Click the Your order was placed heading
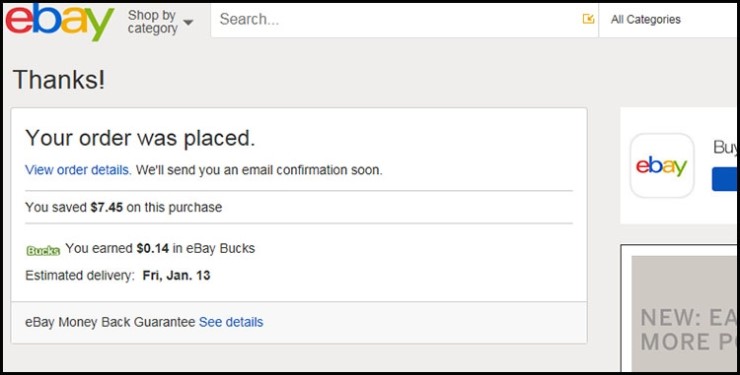Image resolution: width=740 pixels, height=375 pixels. coord(140,138)
